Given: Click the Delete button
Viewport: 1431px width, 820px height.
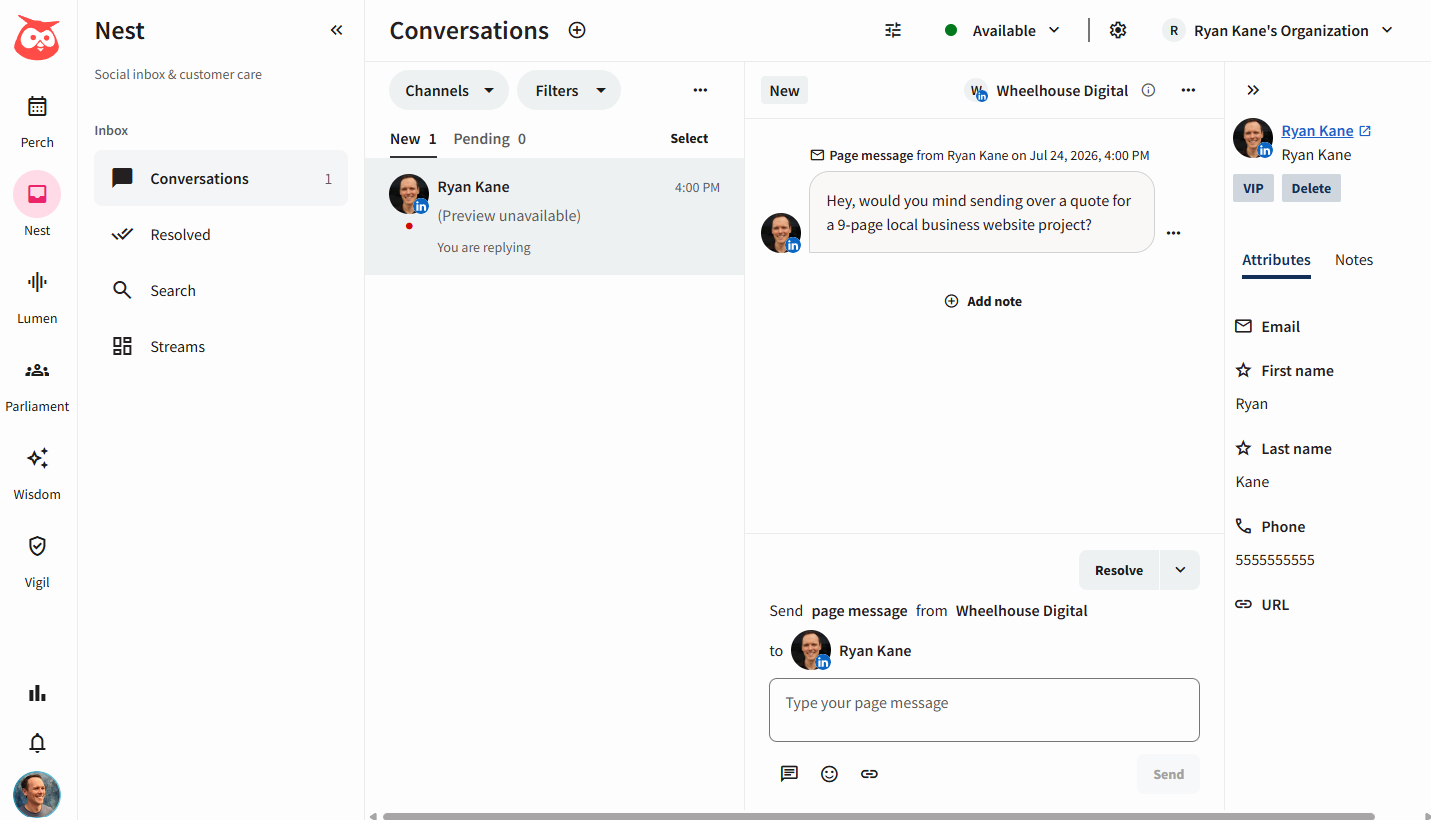Looking at the screenshot, I should pyautogui.click(x=1311, y=188).
